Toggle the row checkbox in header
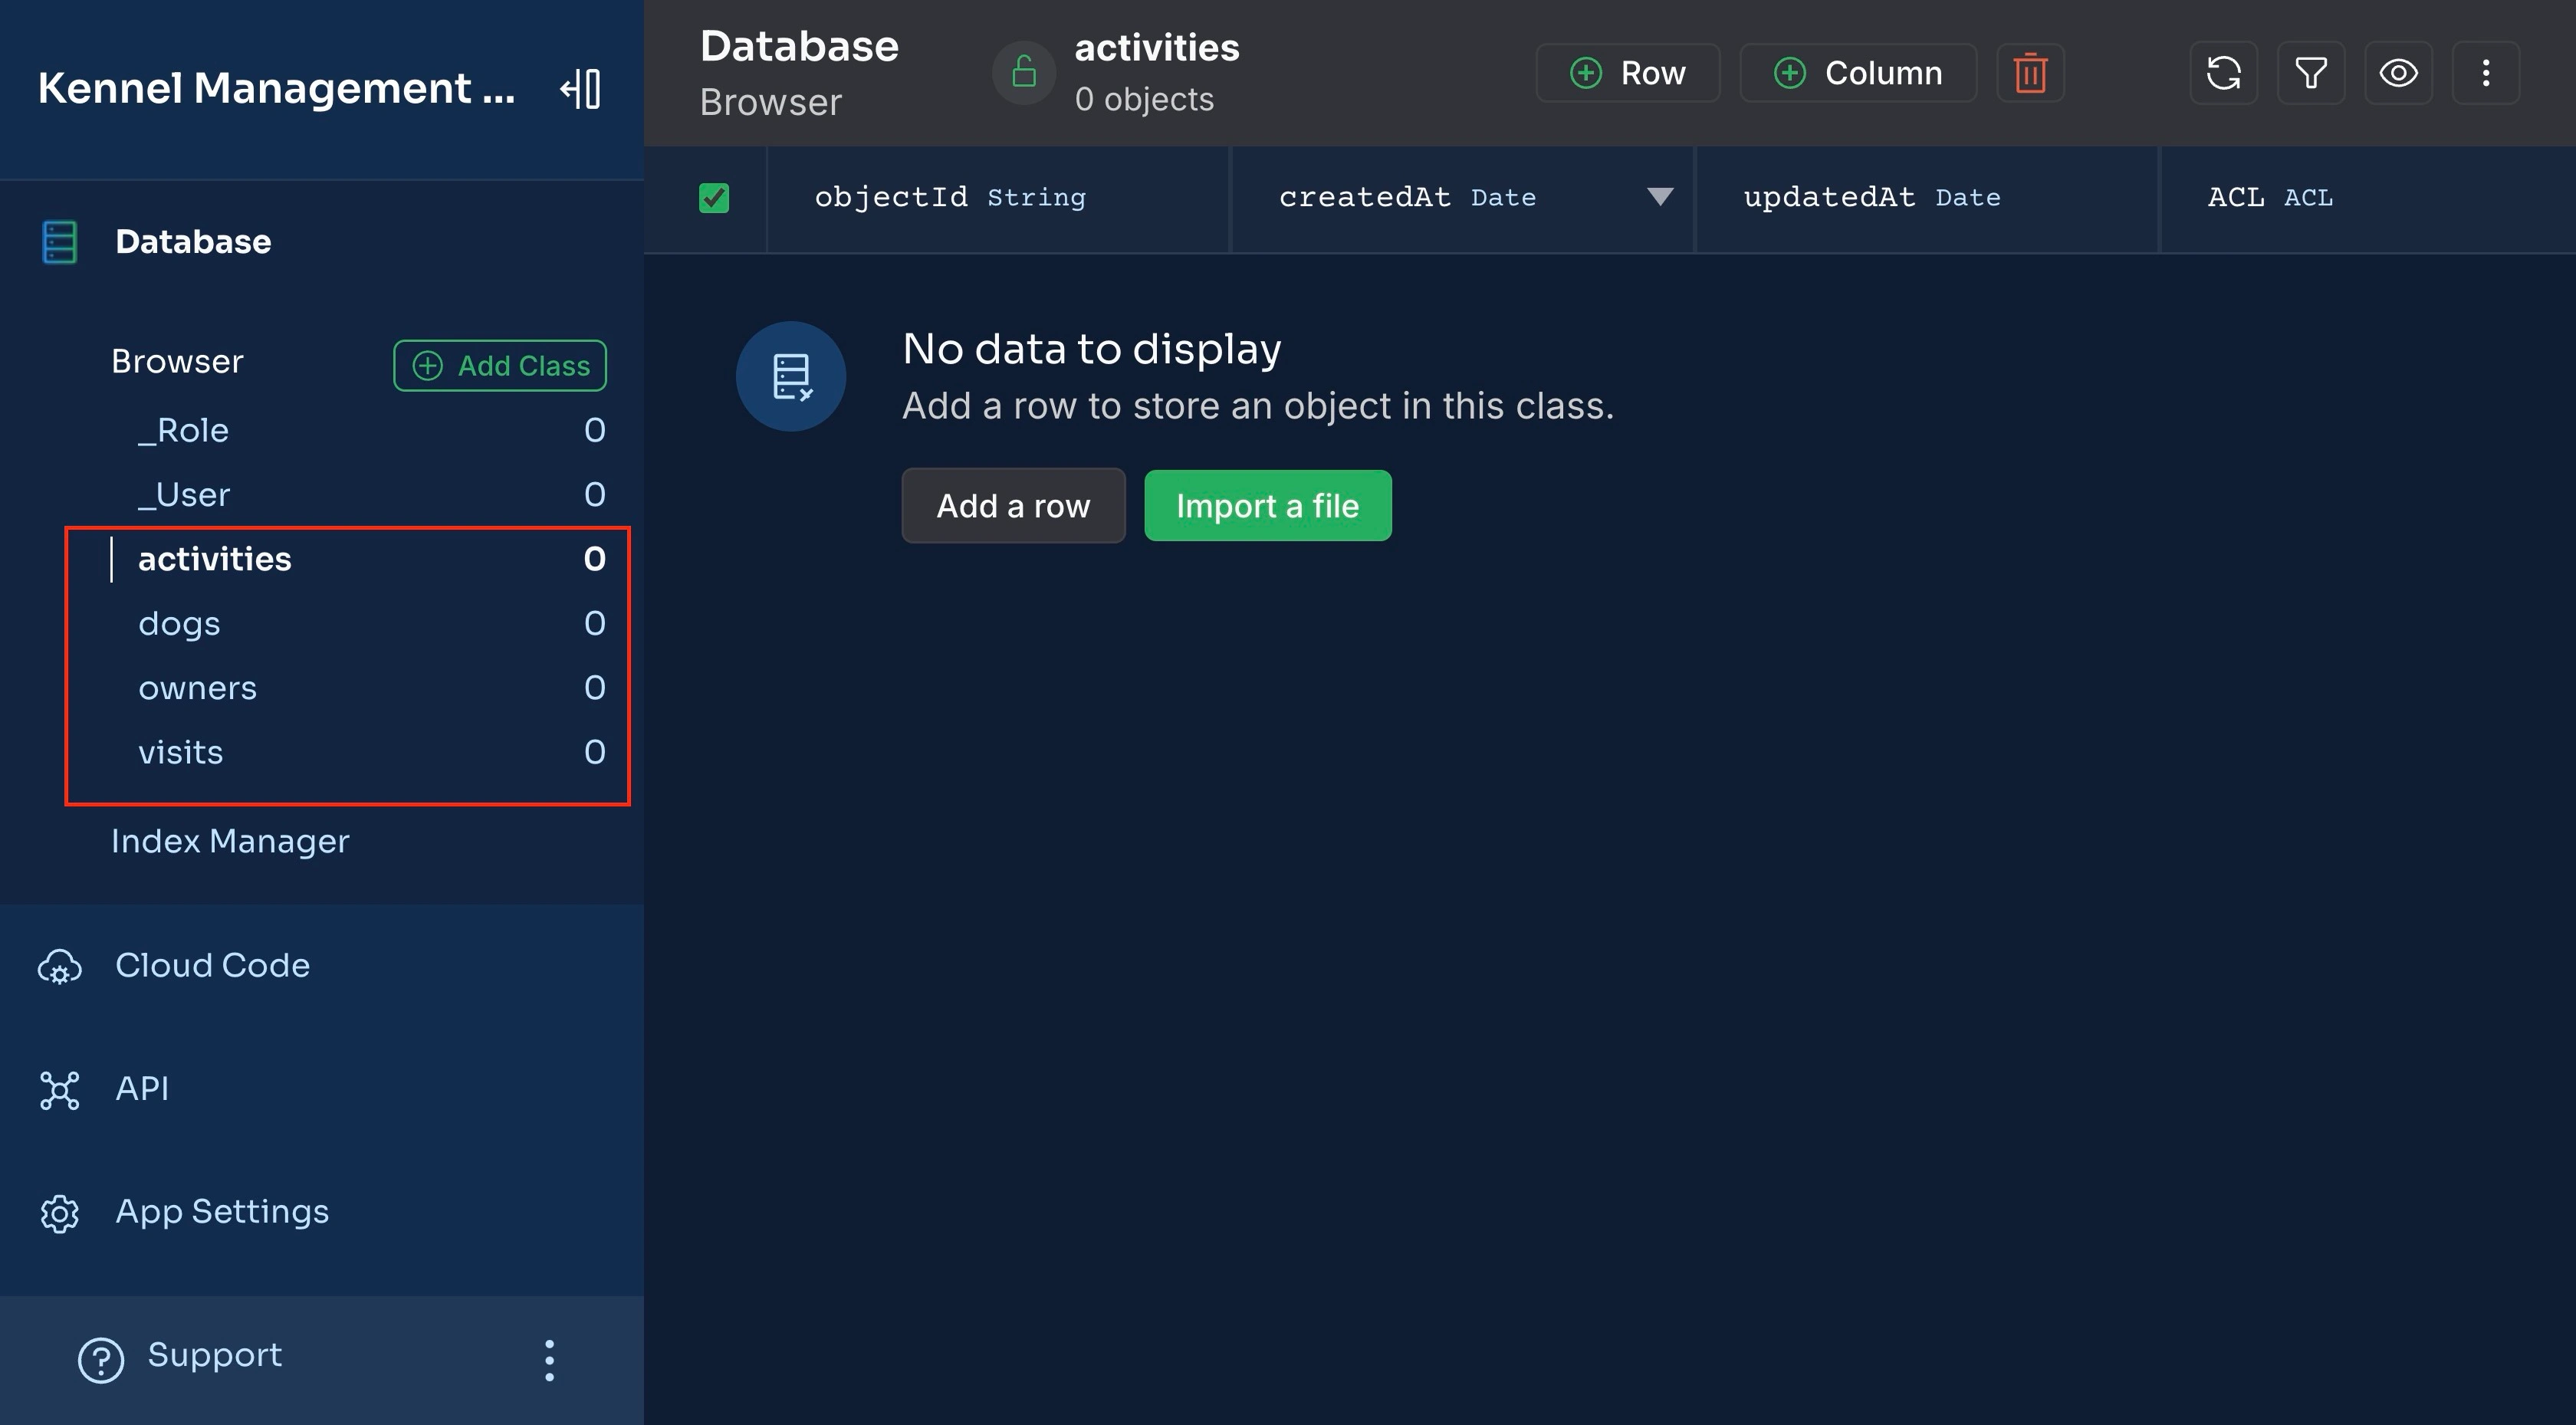 (x=715, y=196)
